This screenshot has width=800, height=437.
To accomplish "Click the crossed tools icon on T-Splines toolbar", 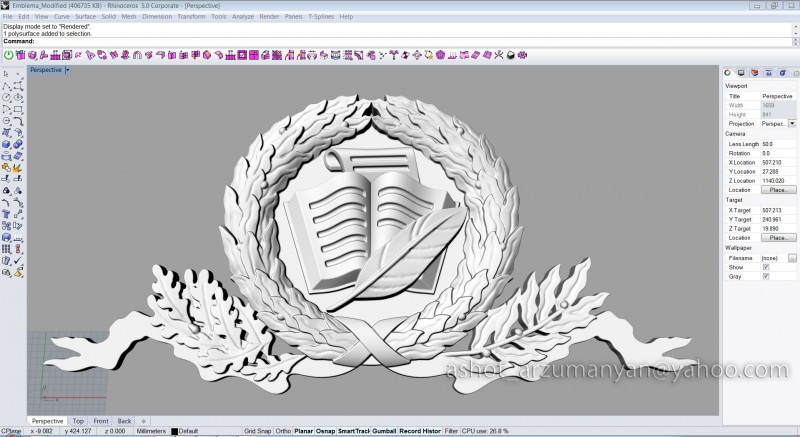I will [499, 55].
